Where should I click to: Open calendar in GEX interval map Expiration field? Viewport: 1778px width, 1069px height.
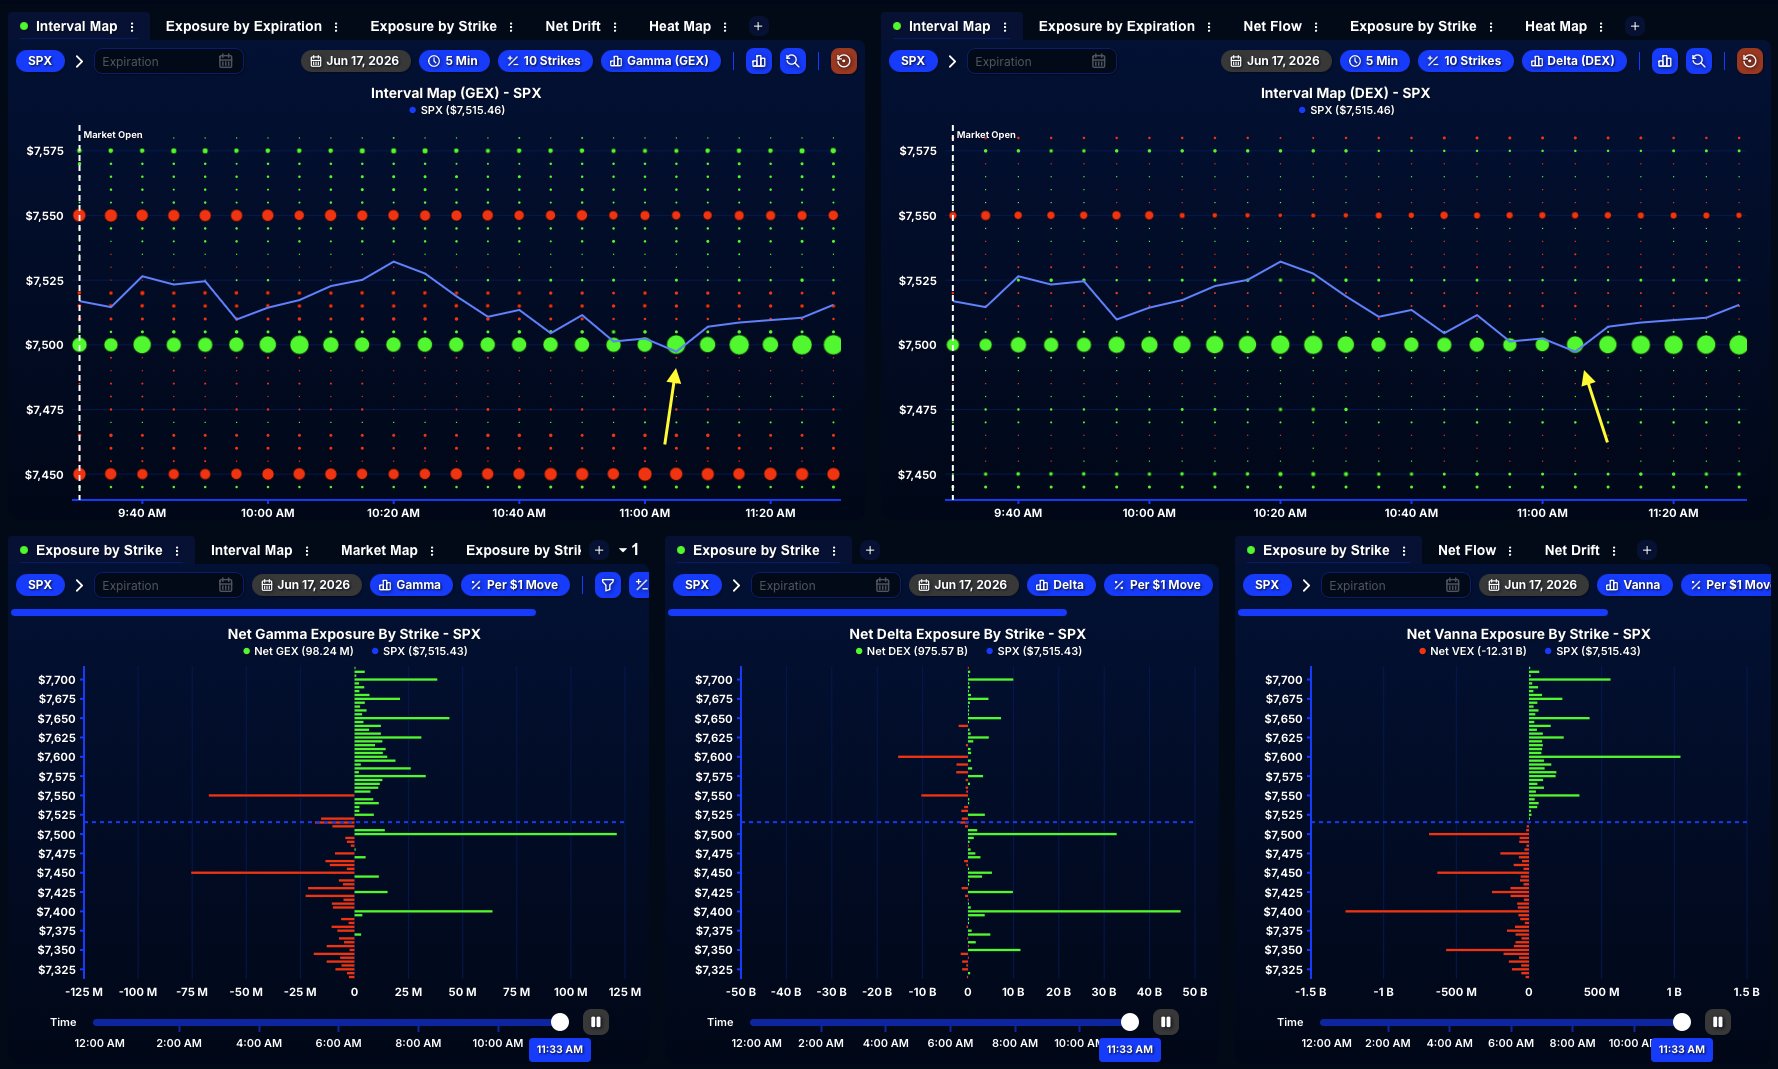click(x=226, y=61)
